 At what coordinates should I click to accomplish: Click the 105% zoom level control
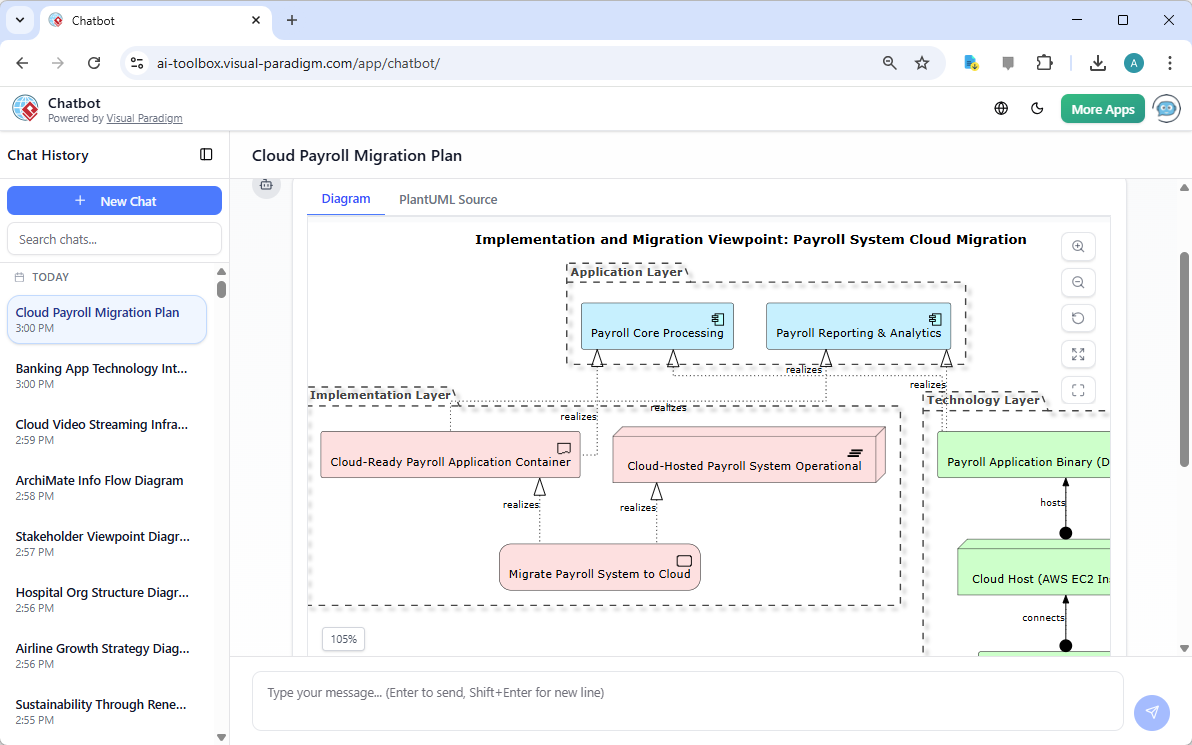343,638
